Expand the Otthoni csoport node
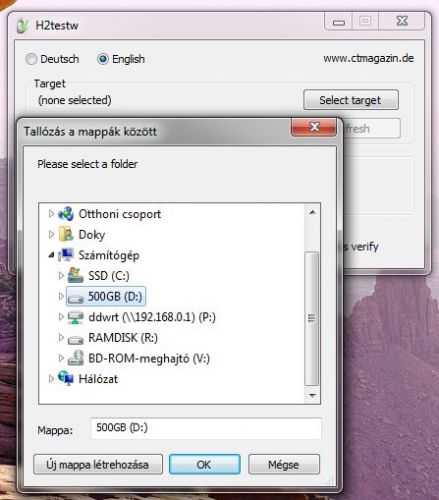The width and height of the screenshot is (439, 500). 51,214
